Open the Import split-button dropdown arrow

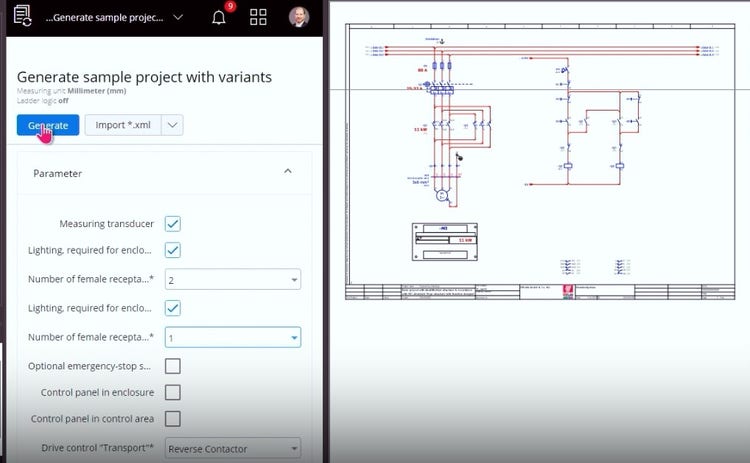point(173,125)
